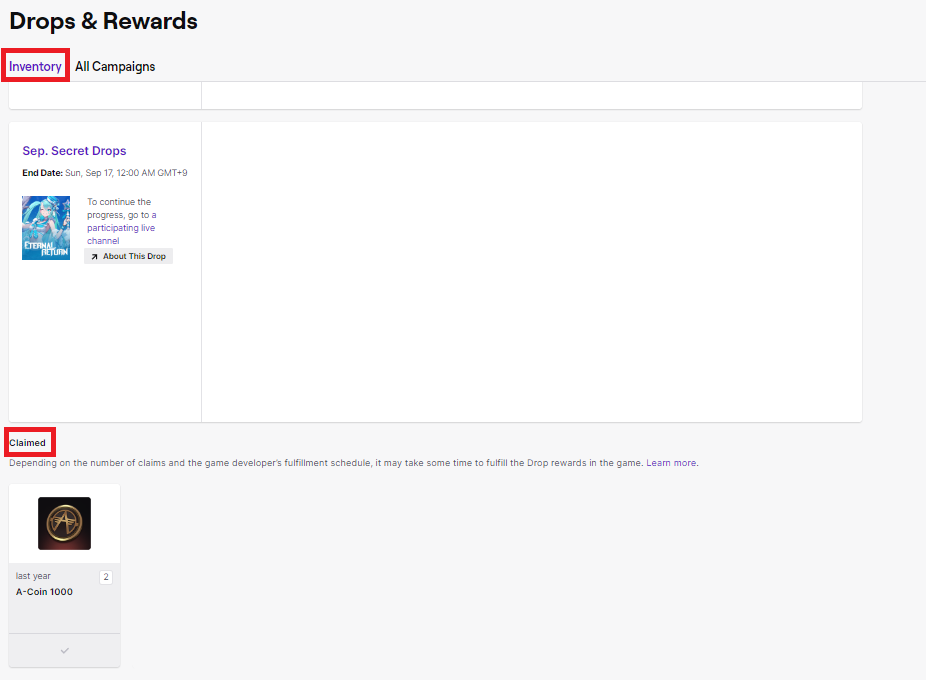Viewport: 926px width, 680px height.
Task: Open the Eternal Return campaign artwork
Action: [45, 228]
